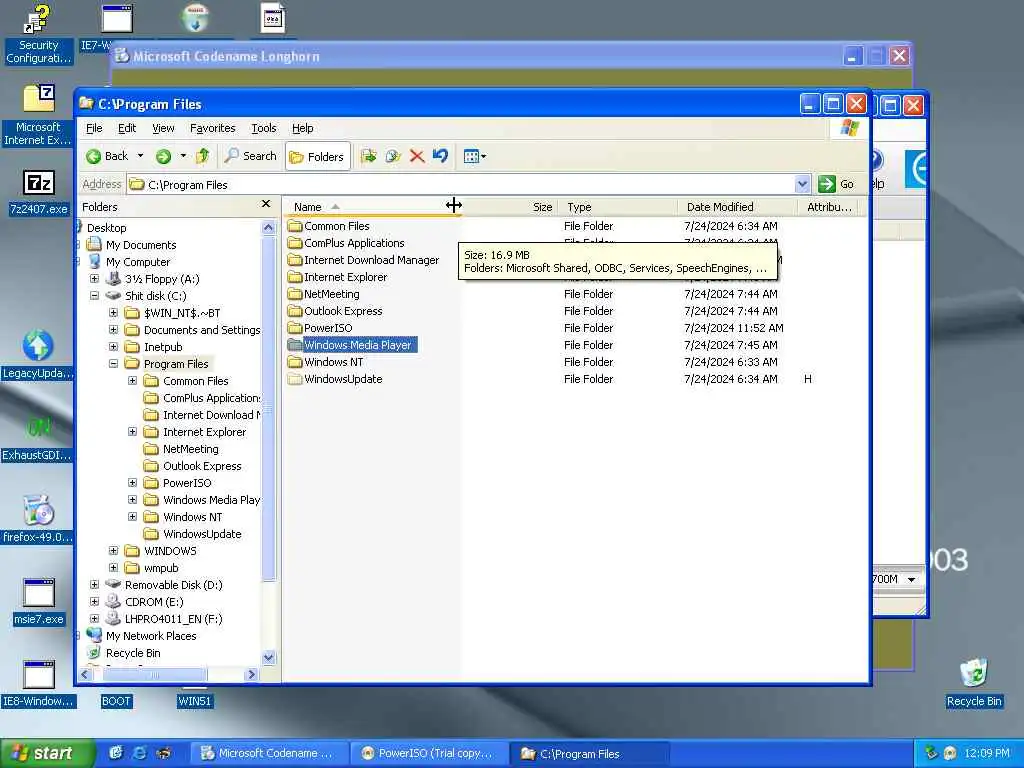Delete selection with the red X icon

pos(417,156)
